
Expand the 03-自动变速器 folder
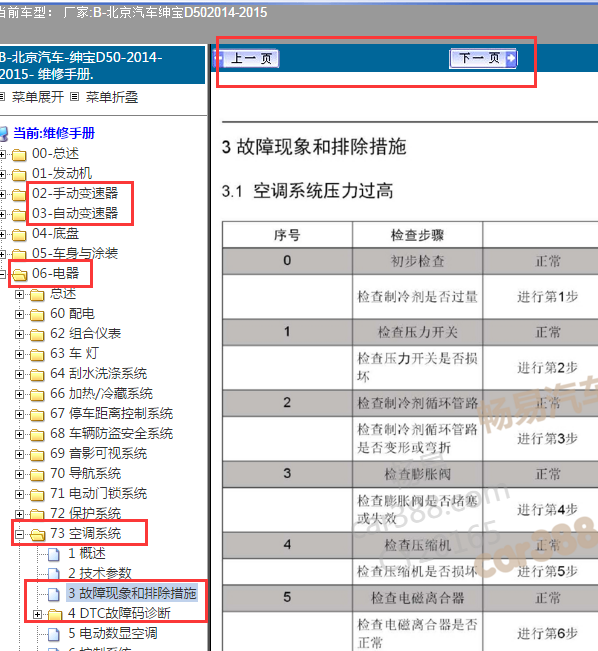(2, 214)
